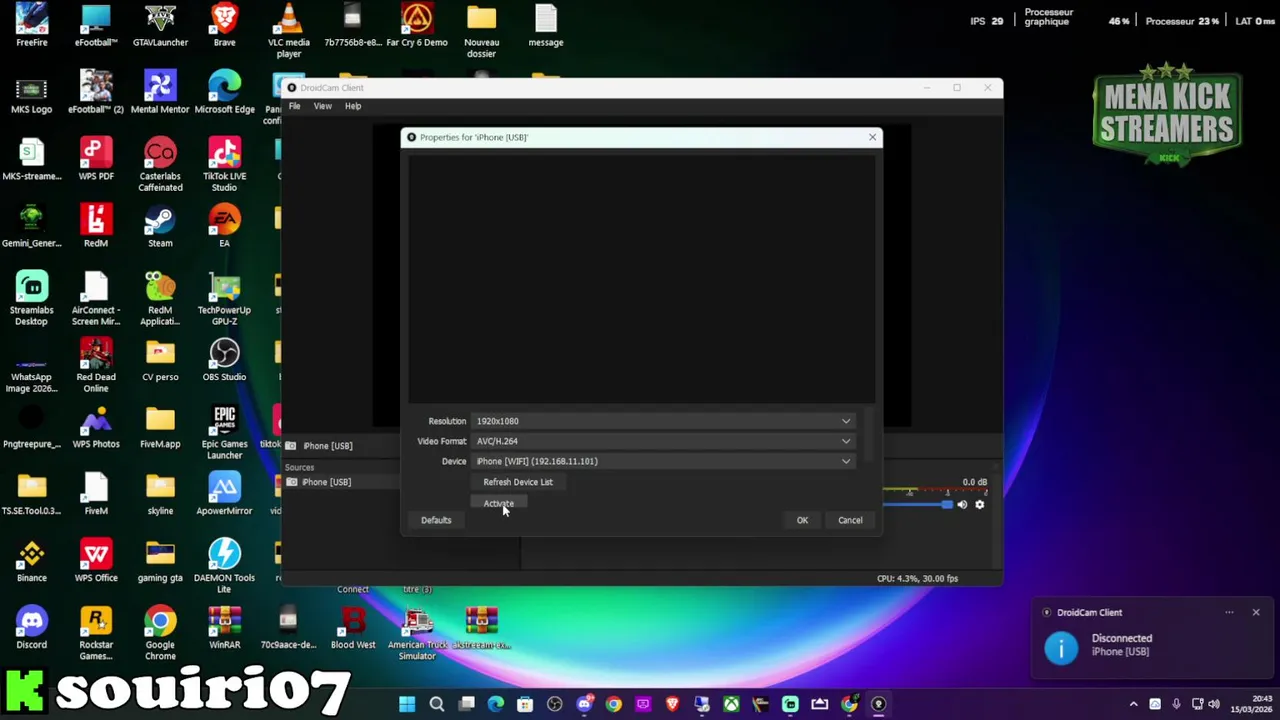1280x720 pixels.
Task: Open DAEMON Tools Lite desktop icon
Action: [224, 566]
